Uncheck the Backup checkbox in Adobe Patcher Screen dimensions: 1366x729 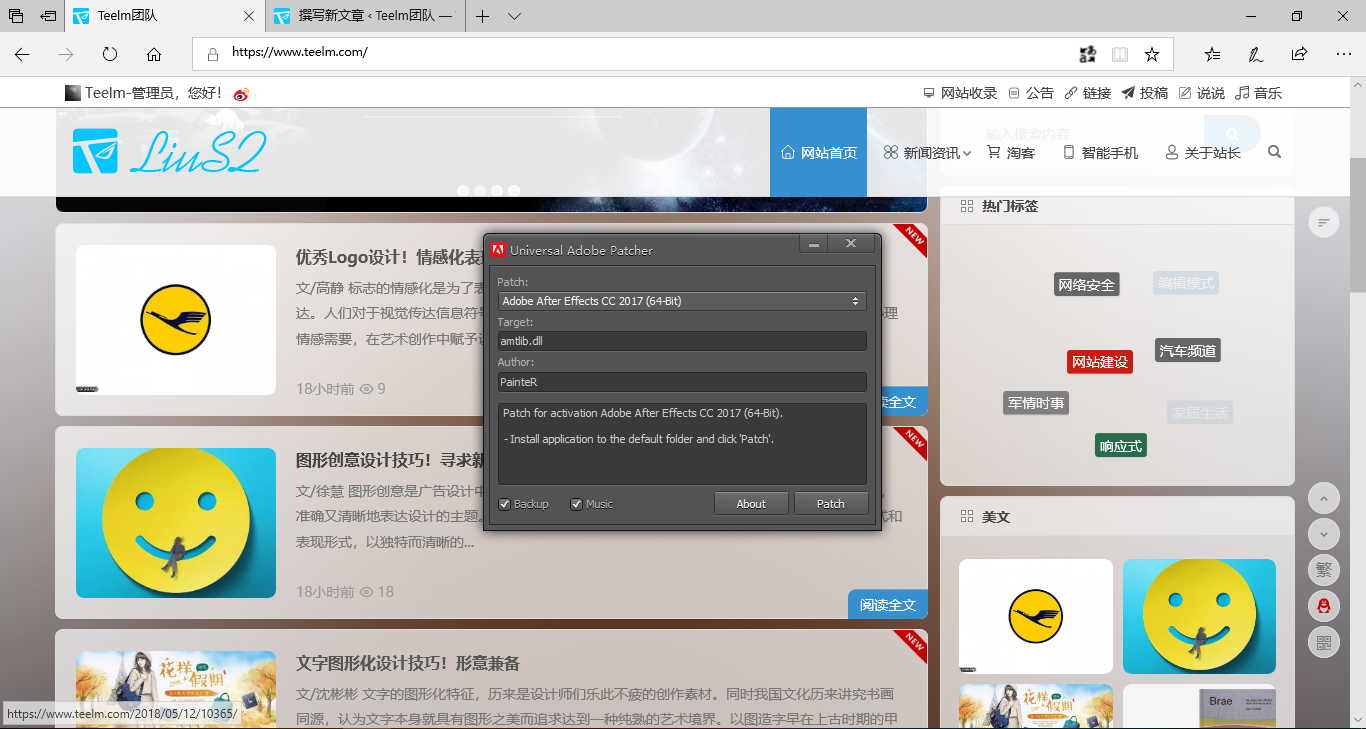pos(505,504)
